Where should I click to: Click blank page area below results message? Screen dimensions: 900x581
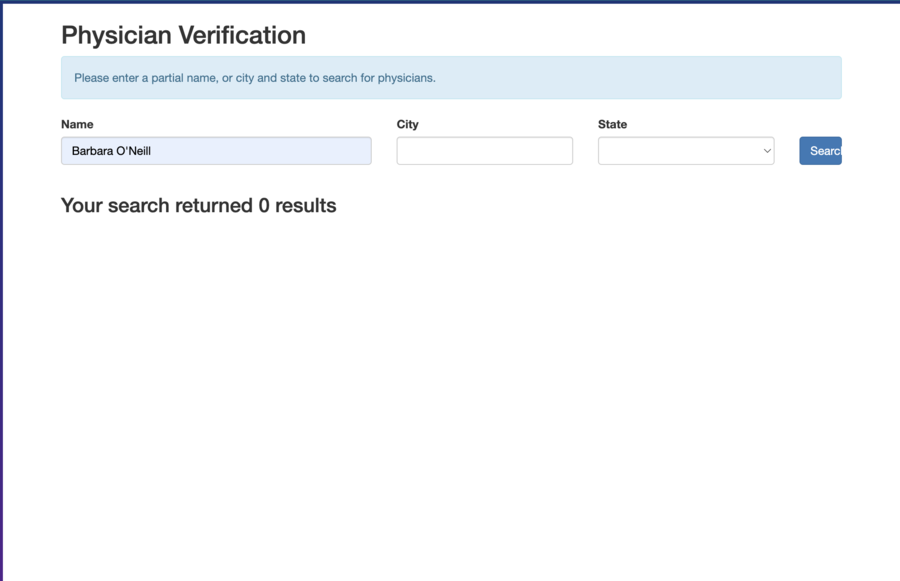[x=450, y=400]
